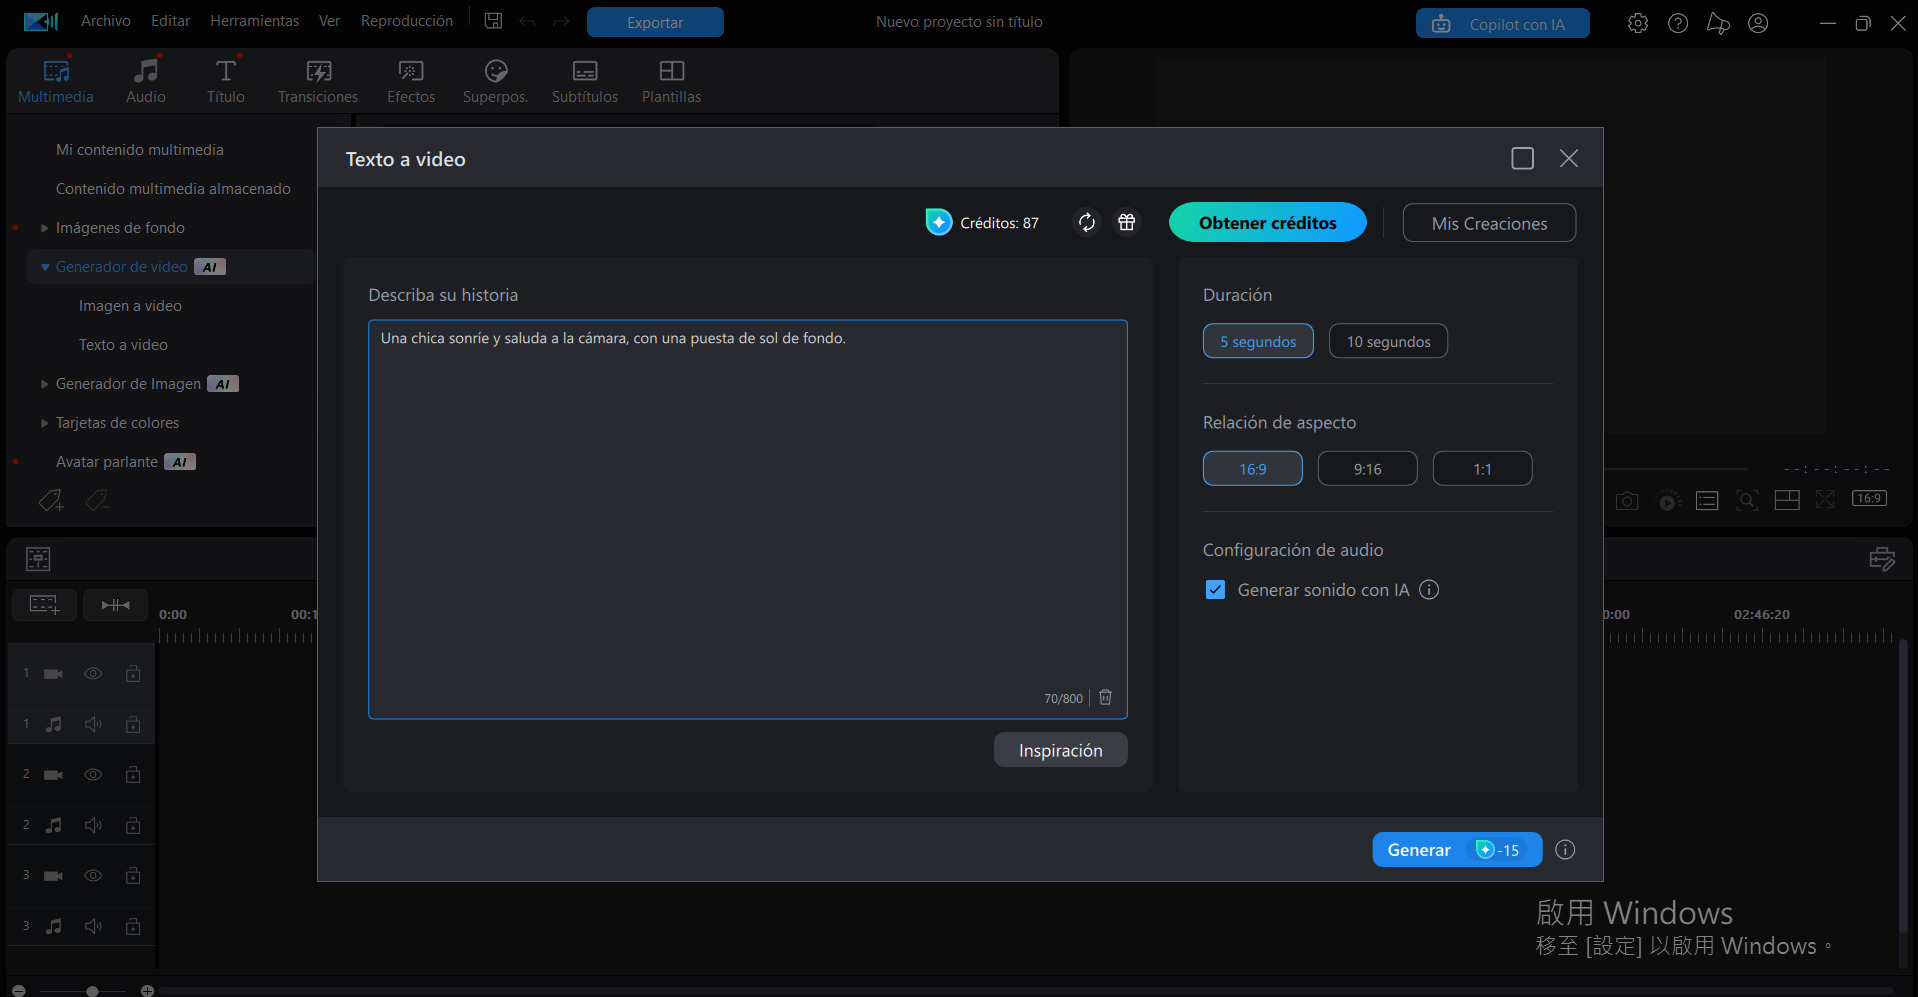Open the Subtítulos panel

pos(584,80)
